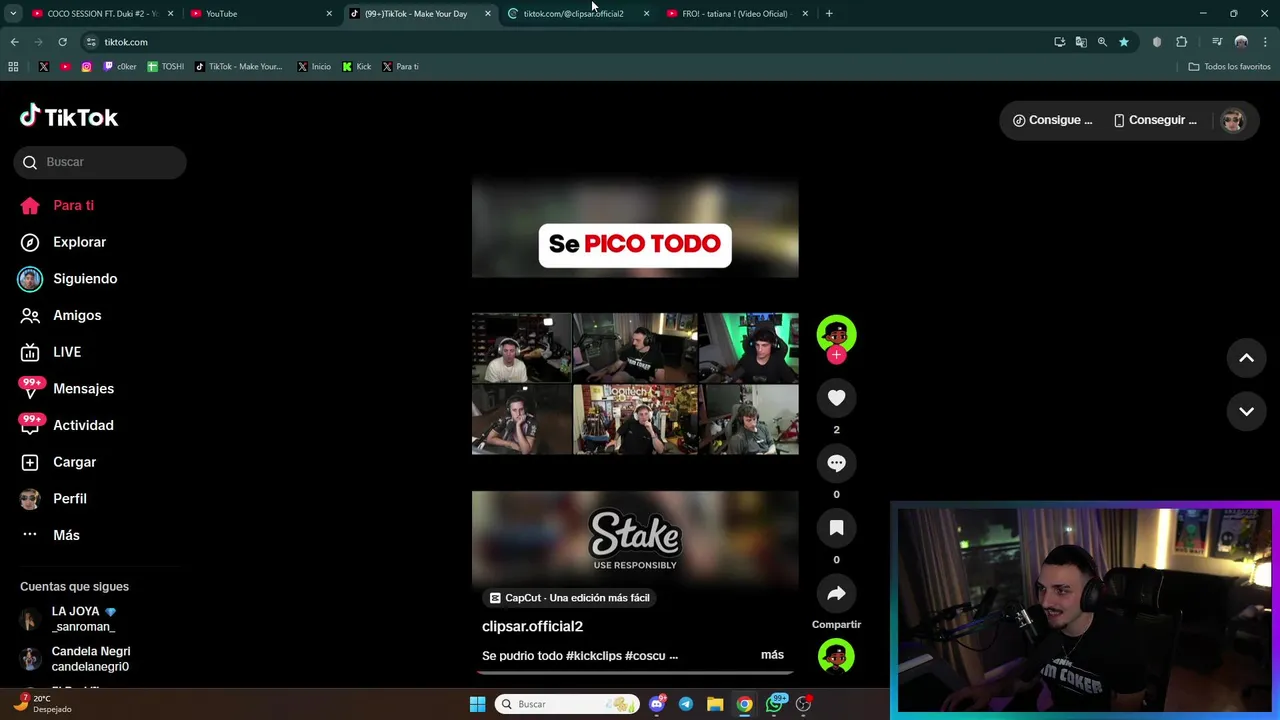Click the Conseguir app button

coord(1155,120)
